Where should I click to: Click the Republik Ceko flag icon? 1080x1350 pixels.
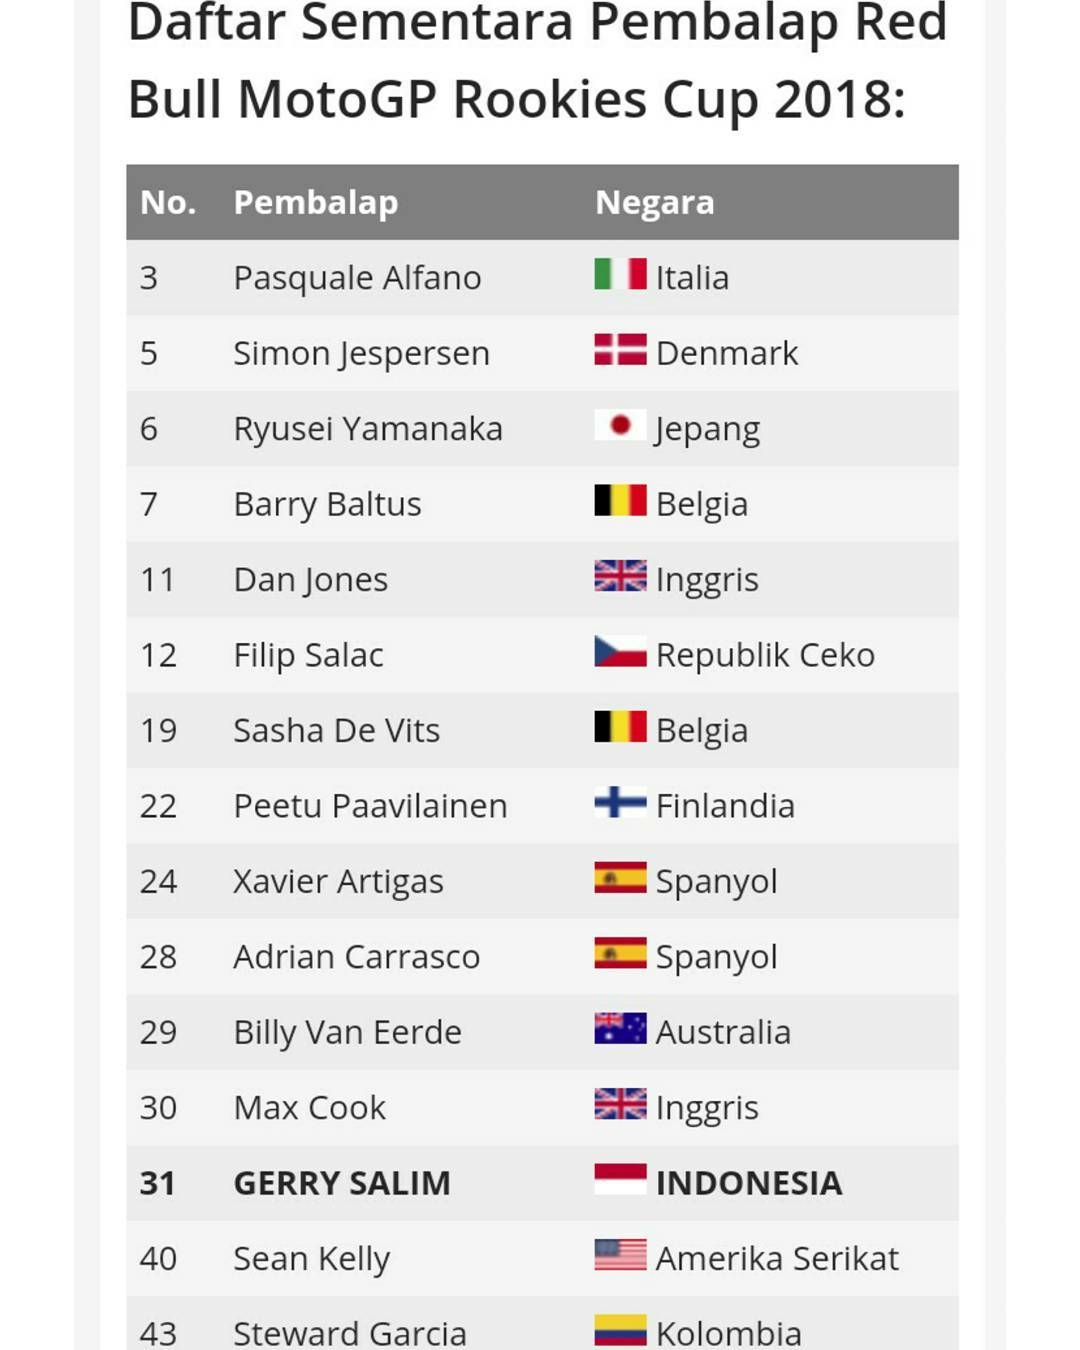click(x=620, y=651)
